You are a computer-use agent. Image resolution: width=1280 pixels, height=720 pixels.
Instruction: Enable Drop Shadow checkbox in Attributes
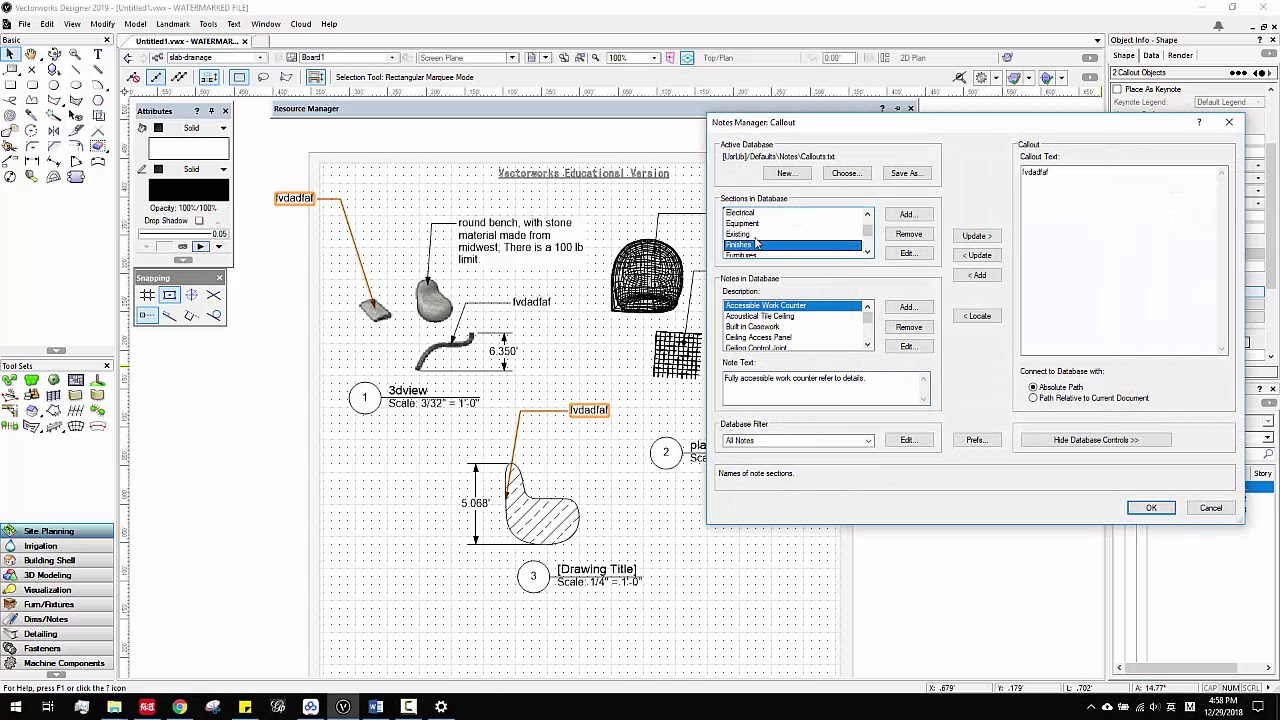click(x=199, y=221)
